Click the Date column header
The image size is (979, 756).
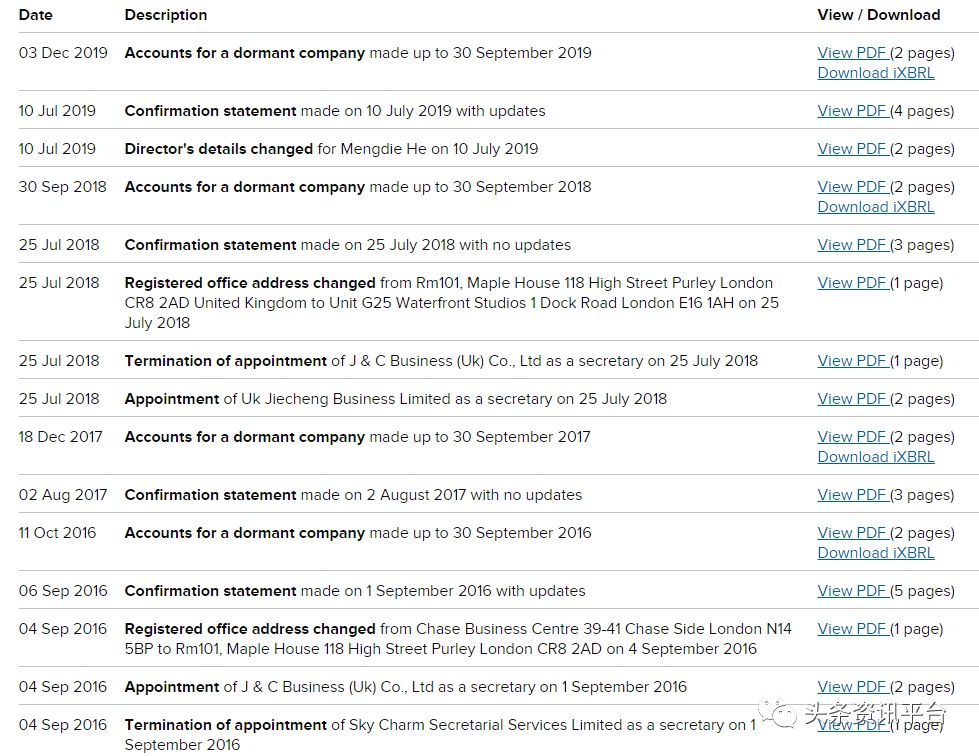[35, 15]
